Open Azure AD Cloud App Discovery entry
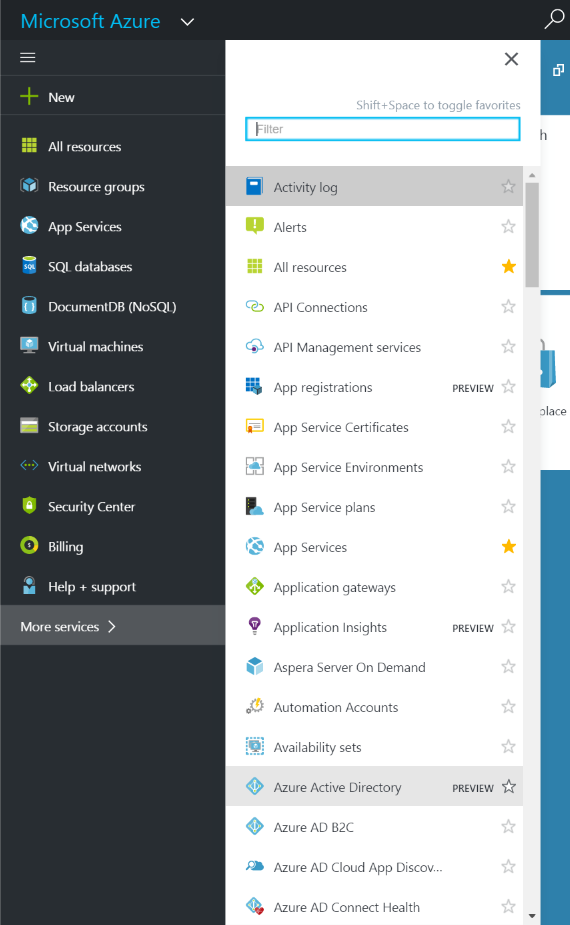Image resolution: width=570 pixels, height=925 pixels. (x=374, y=867)
